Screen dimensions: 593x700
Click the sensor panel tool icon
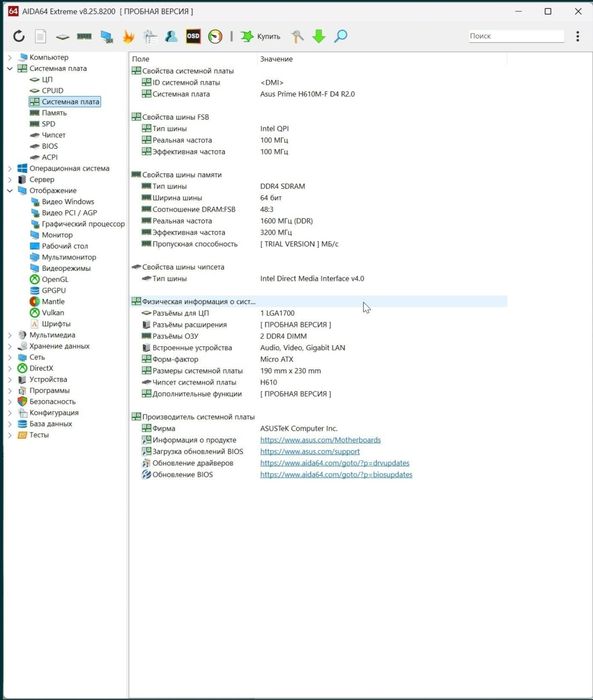(150, 36)
